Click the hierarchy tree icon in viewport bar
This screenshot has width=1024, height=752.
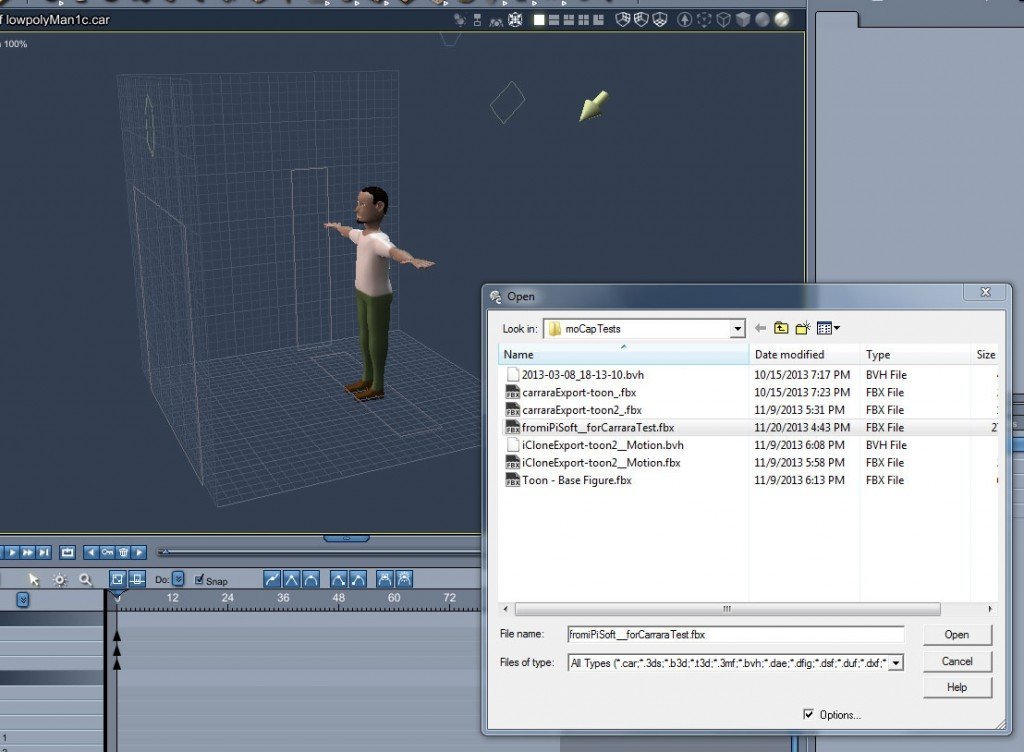[477, 20]
